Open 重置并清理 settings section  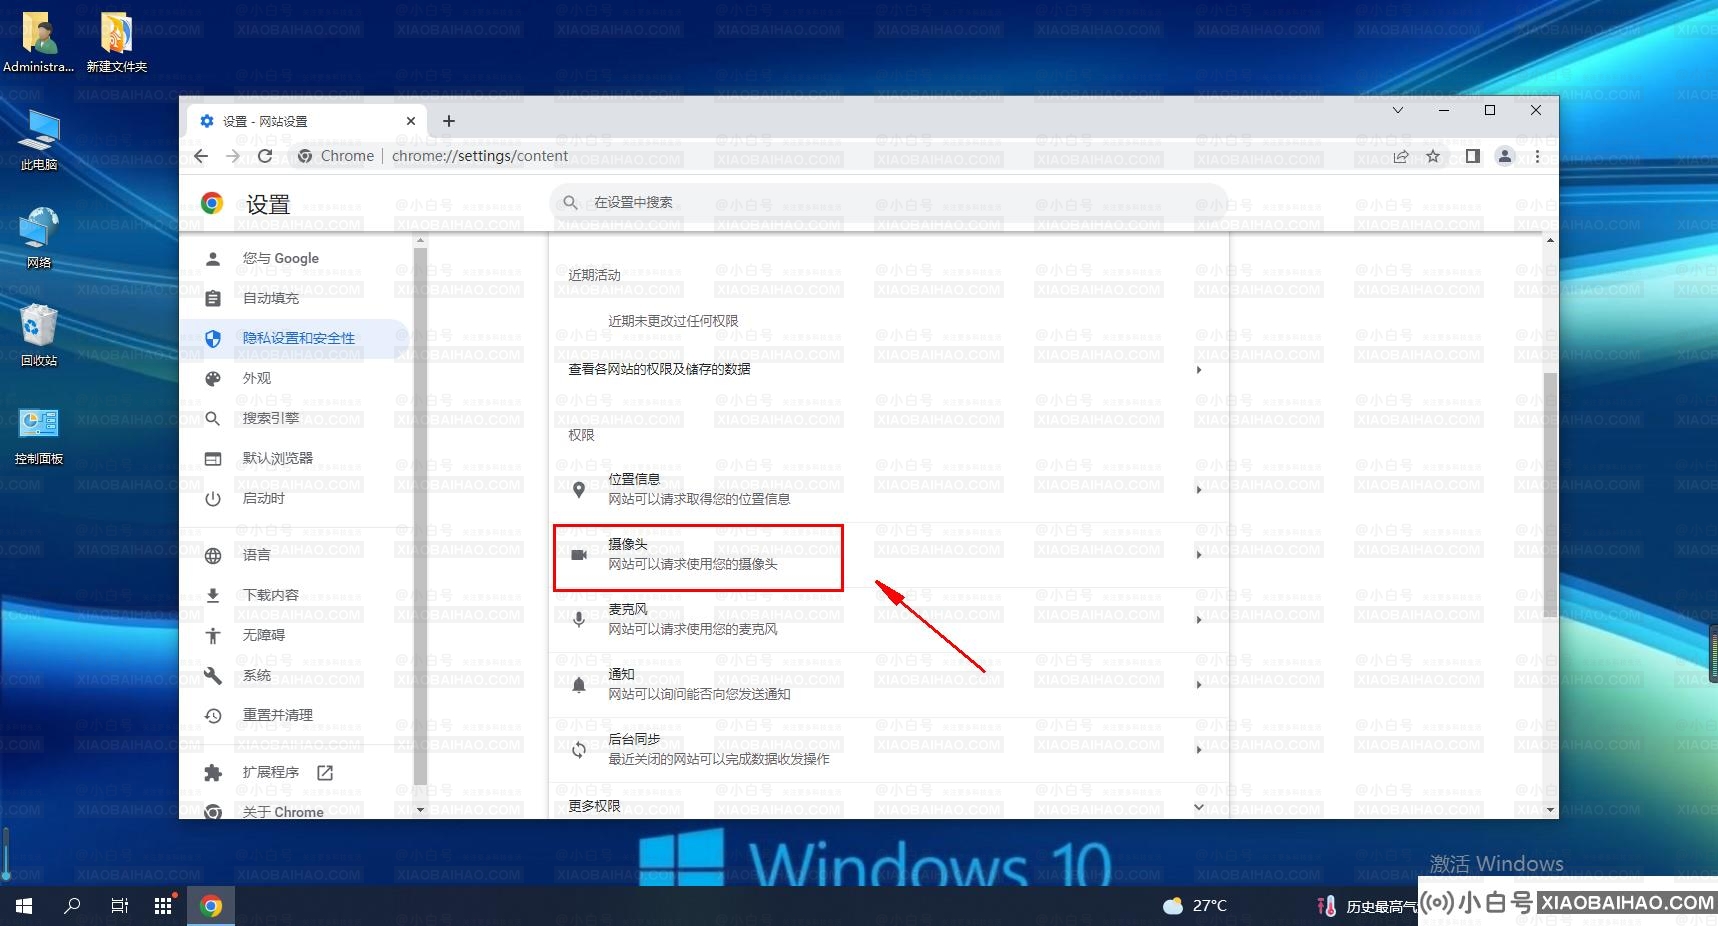tap(296, 715)
